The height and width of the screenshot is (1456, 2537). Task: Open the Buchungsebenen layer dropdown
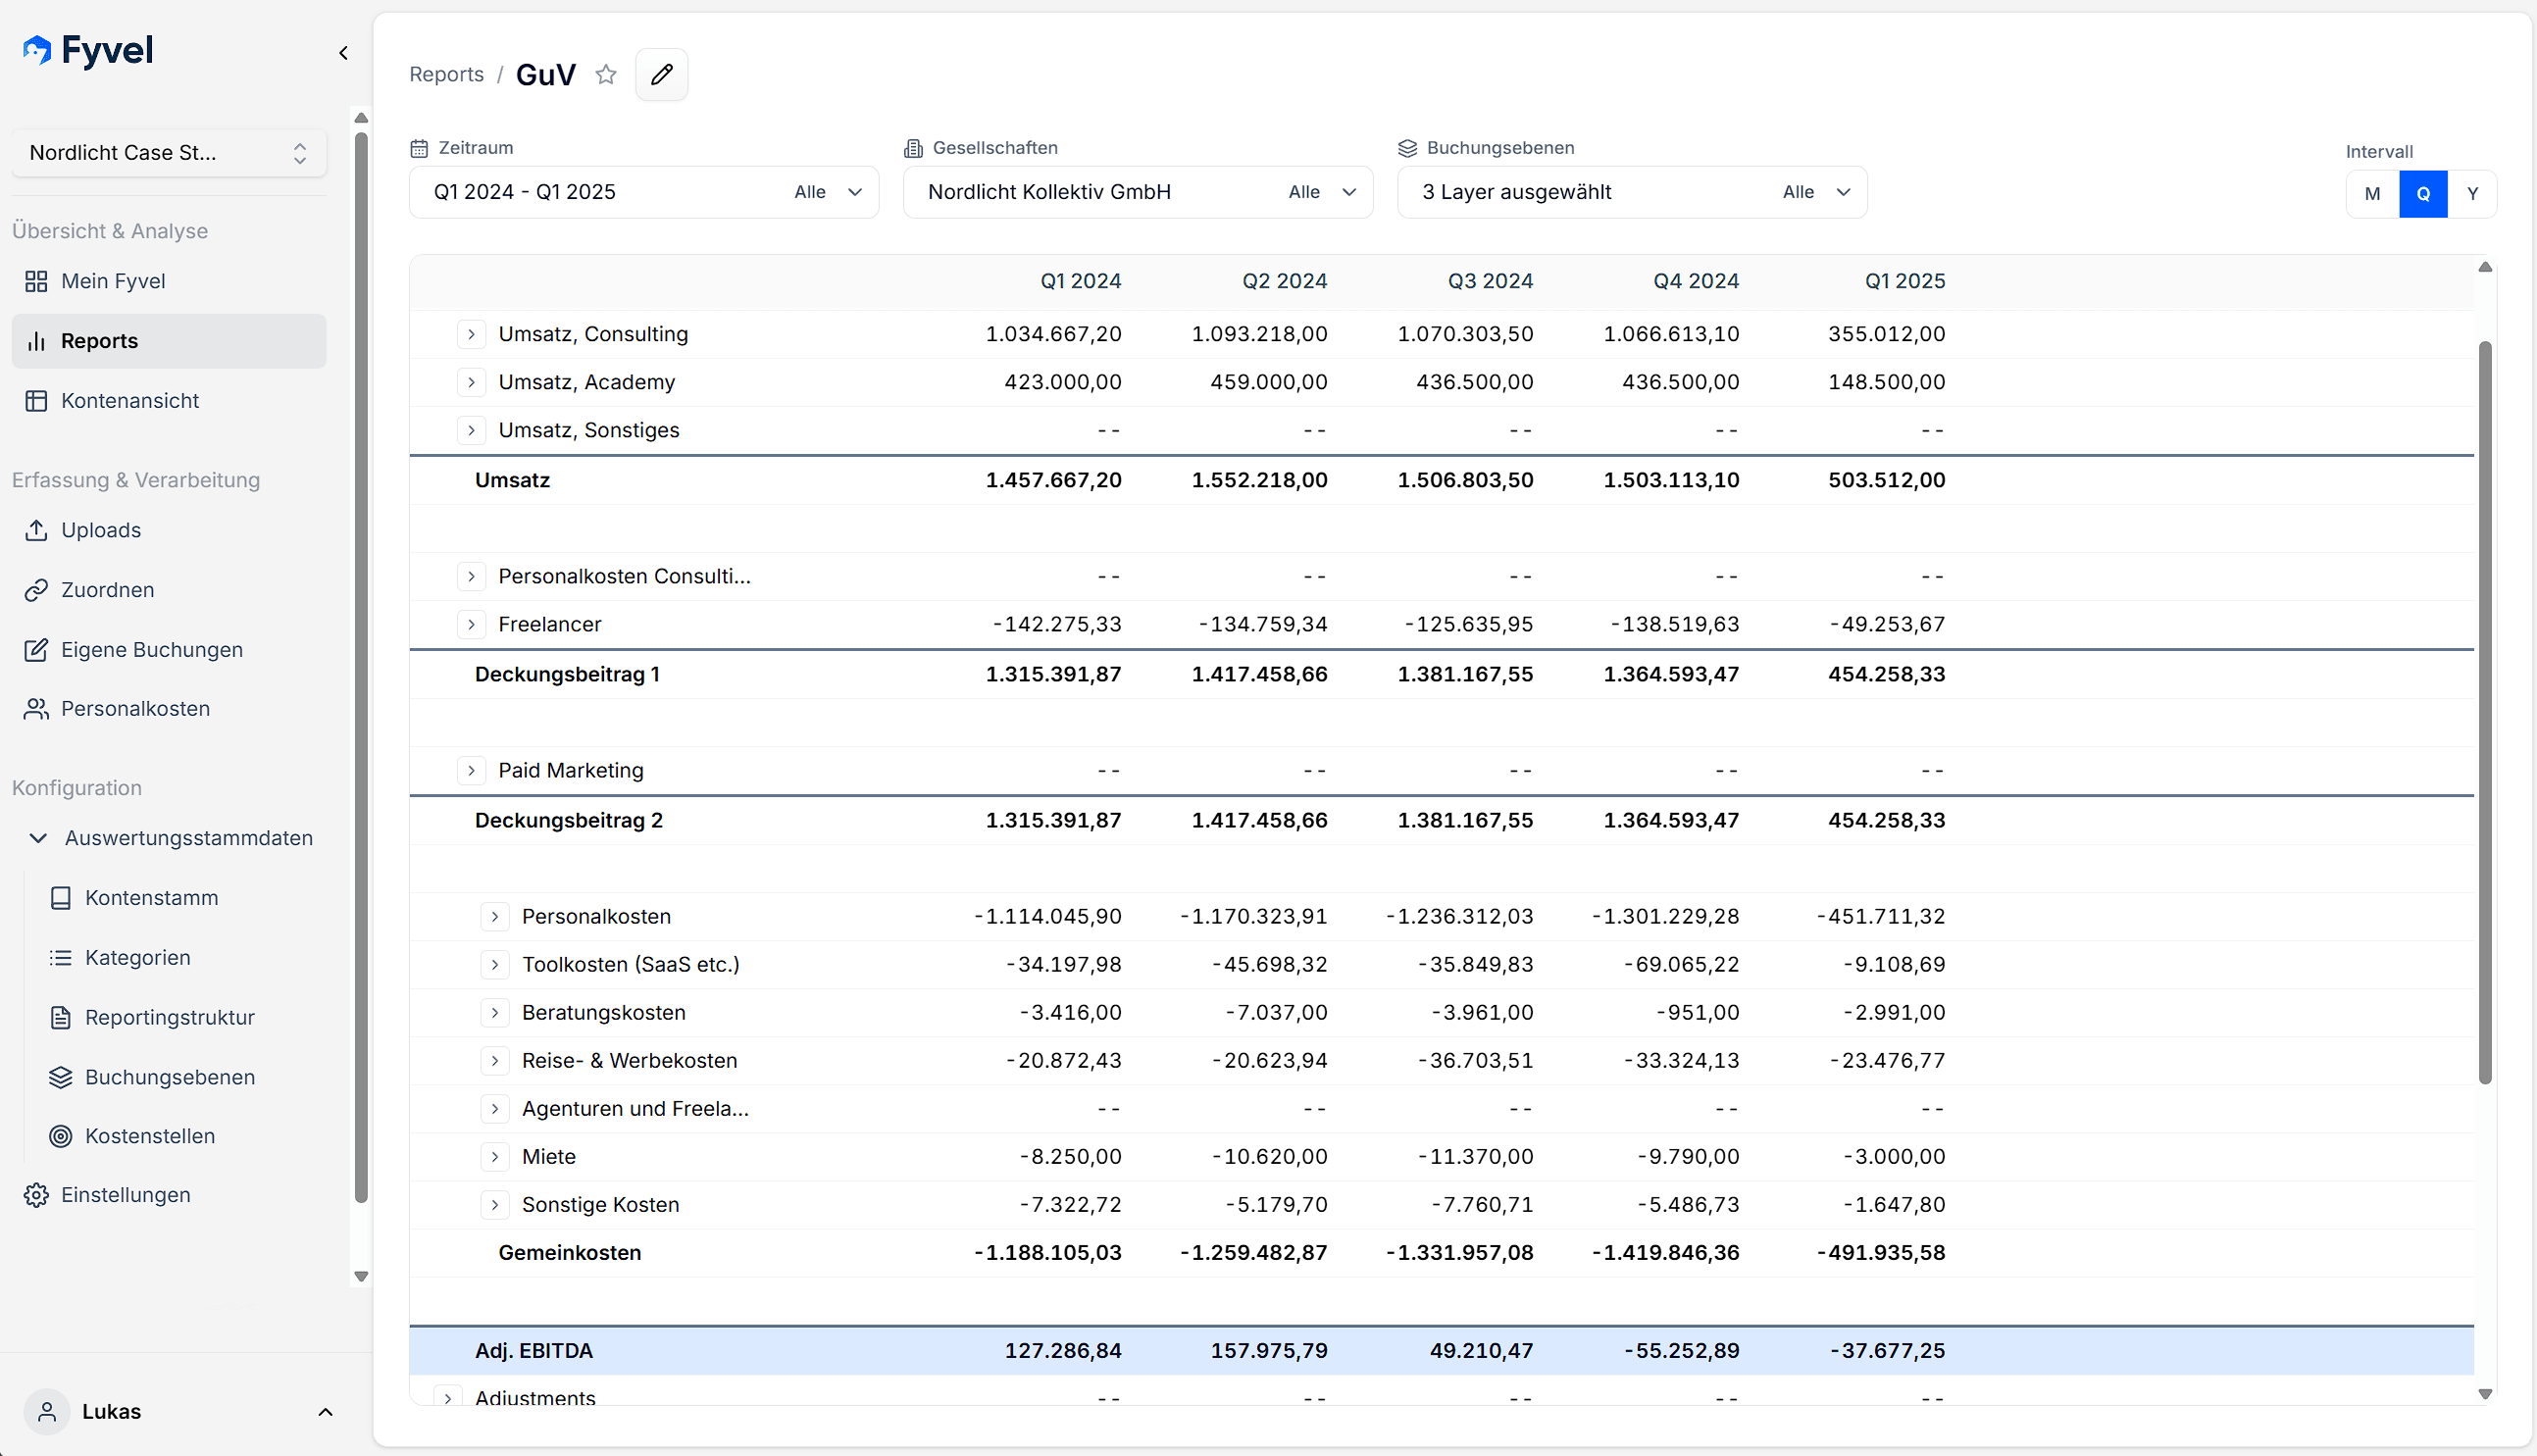pos(1632,192)
